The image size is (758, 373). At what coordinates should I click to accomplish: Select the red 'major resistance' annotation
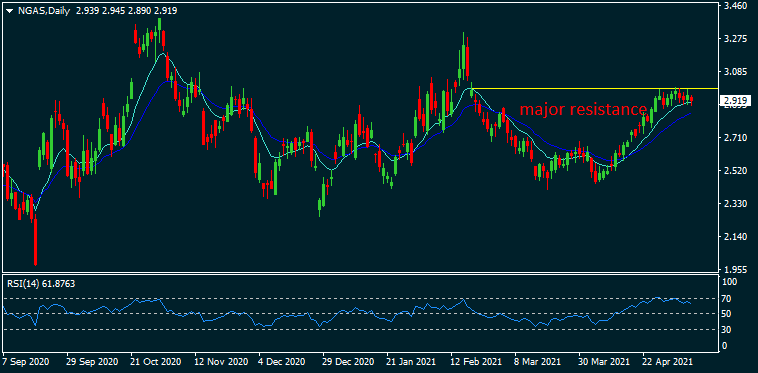click(583, 110)
